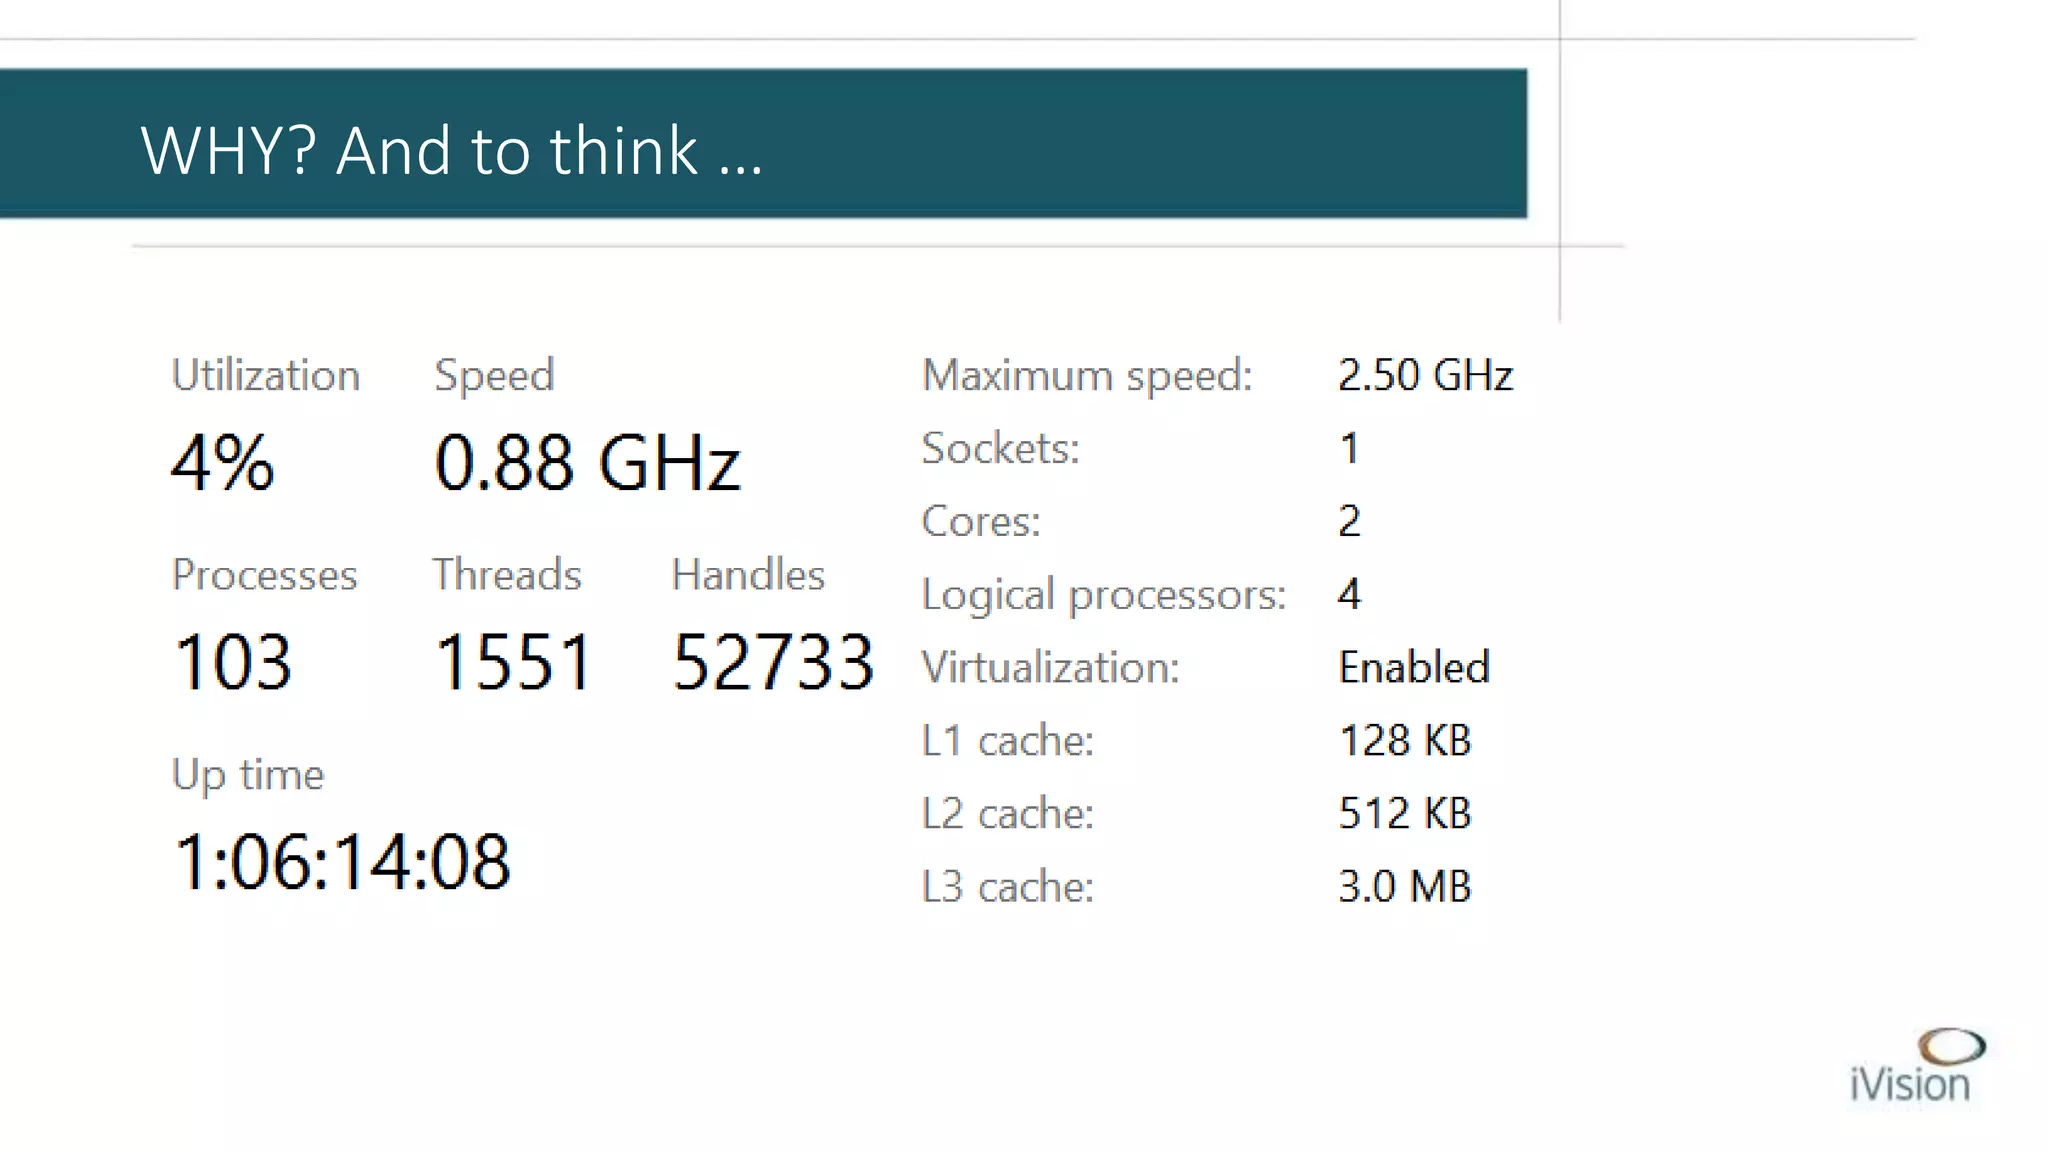Click the Utilization label

[266, 375]
